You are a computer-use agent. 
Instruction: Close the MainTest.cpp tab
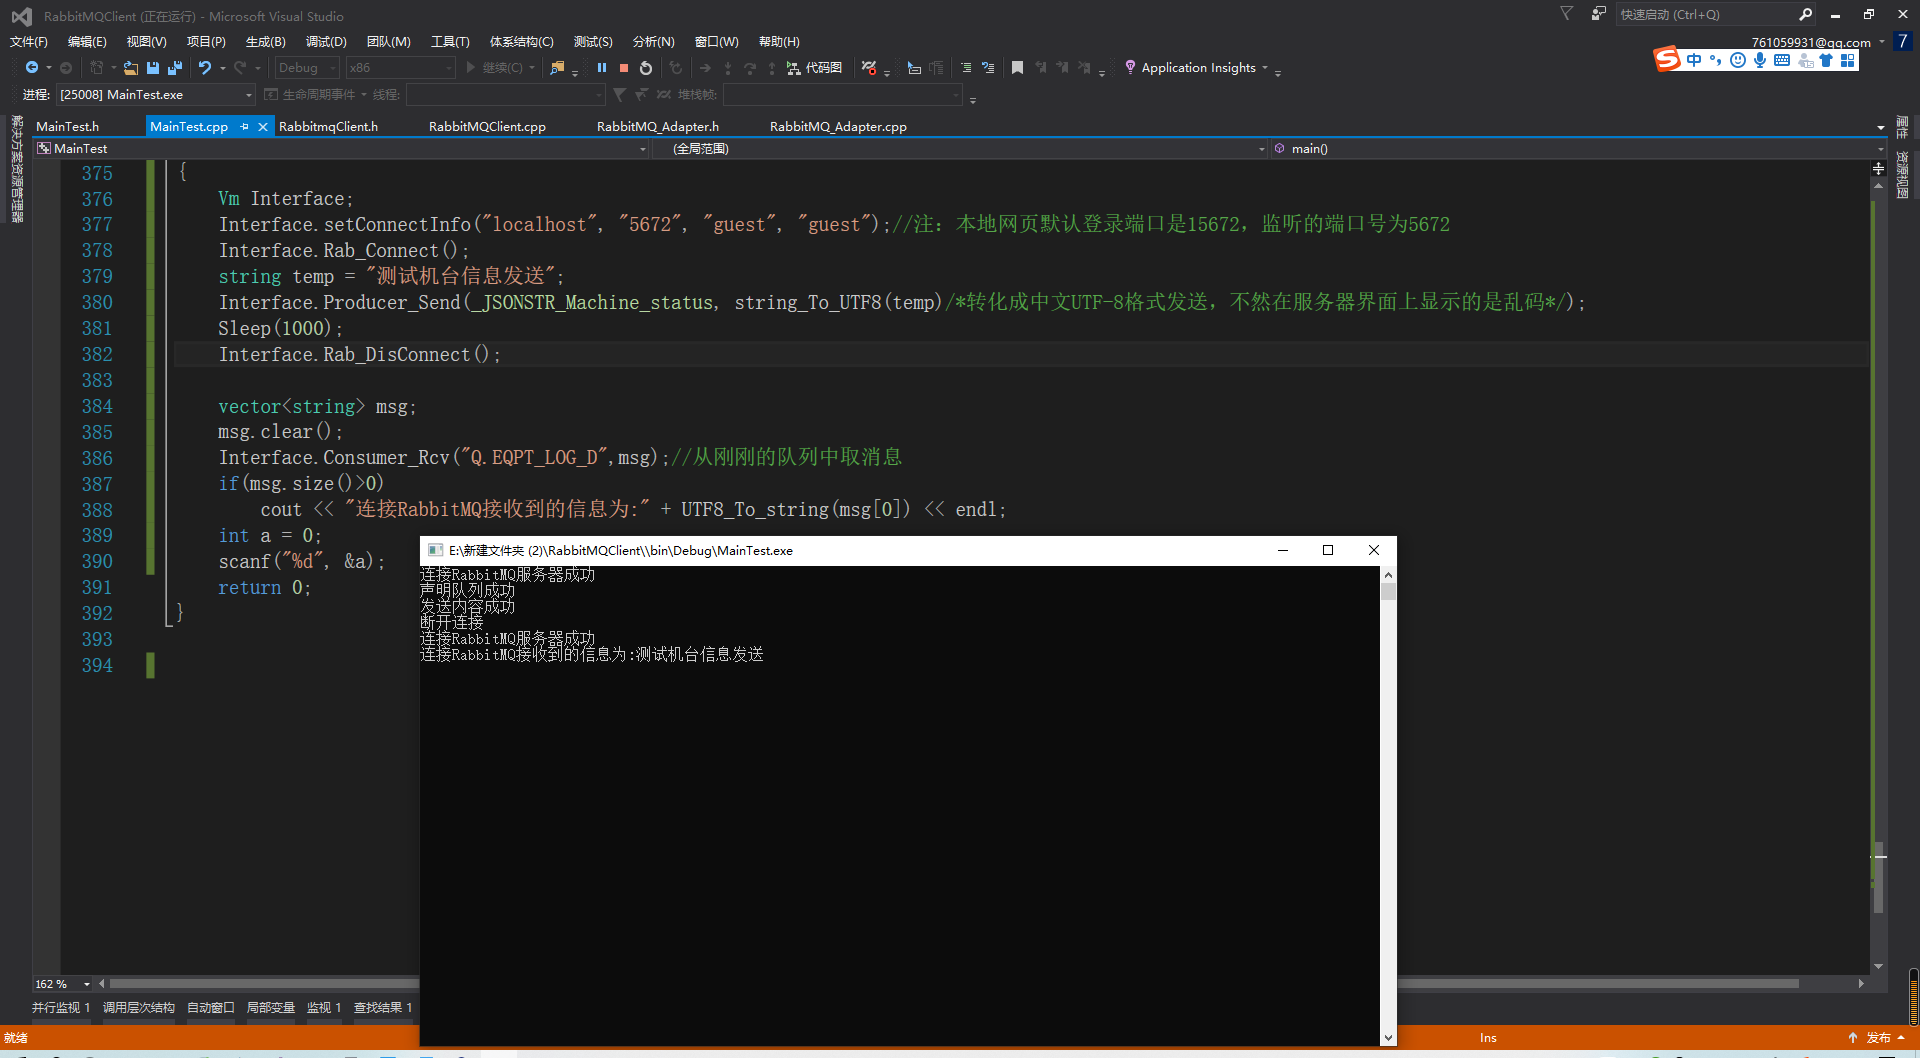coord(263,127)
